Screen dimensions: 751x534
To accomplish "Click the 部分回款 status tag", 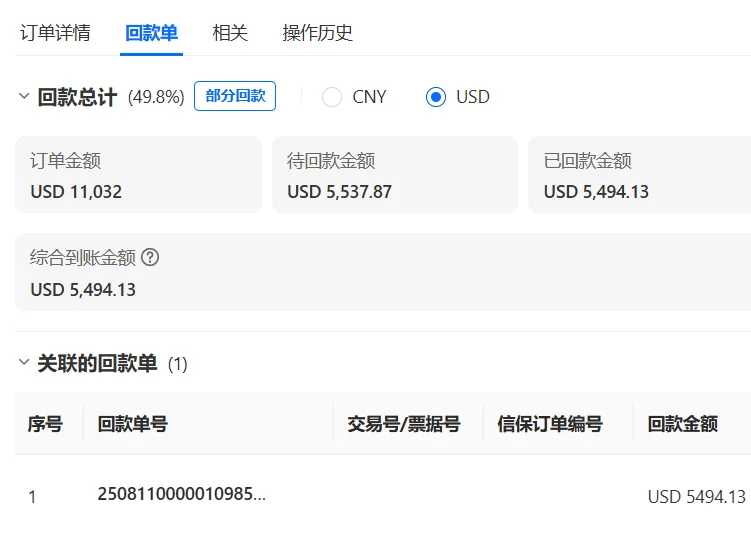I will 235,96.
